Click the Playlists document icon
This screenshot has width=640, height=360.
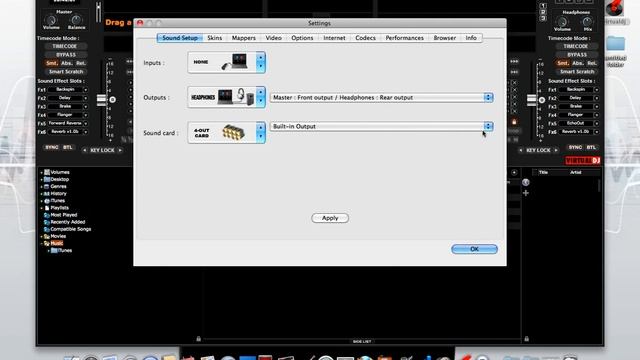click(x=47, y=208)
